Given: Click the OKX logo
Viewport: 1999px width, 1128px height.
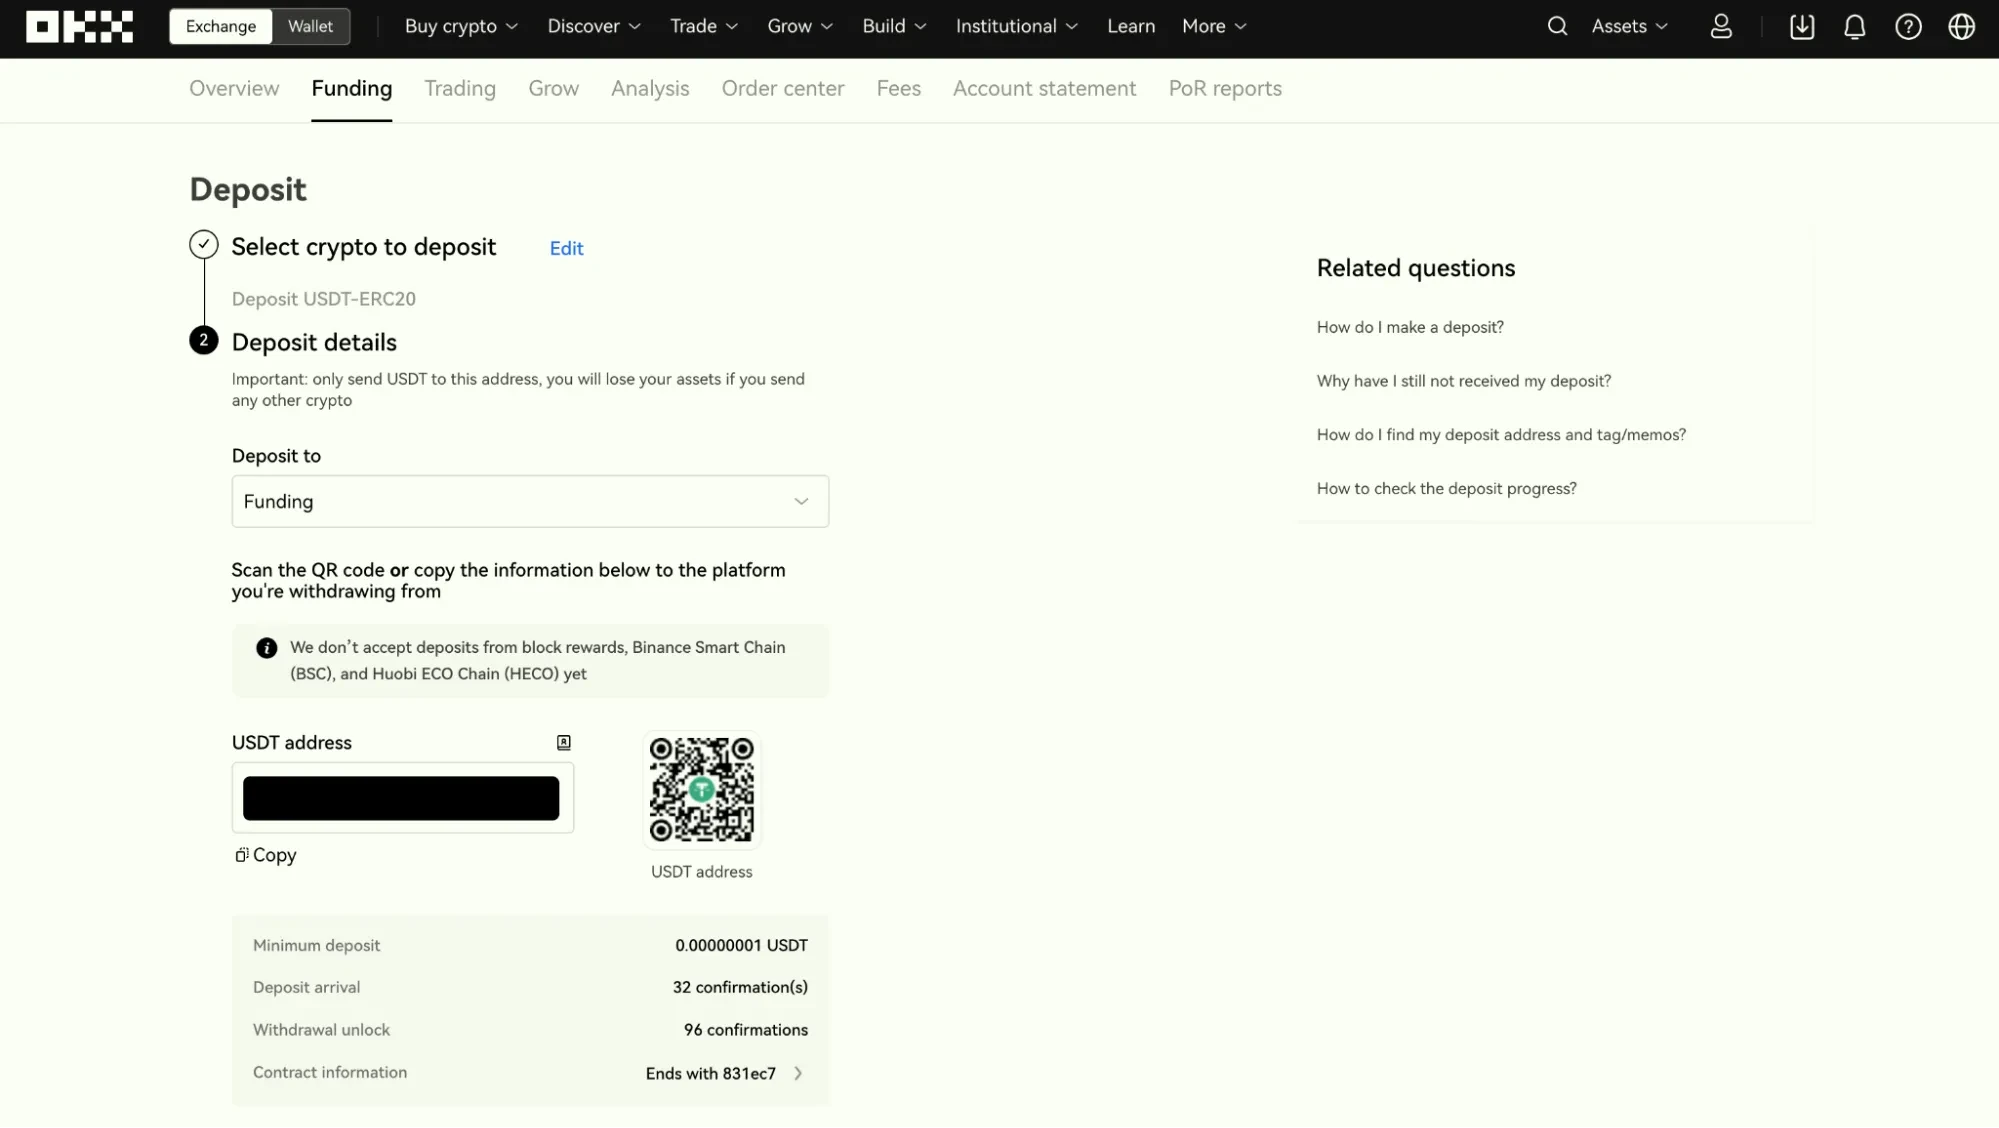Looking at the screenshot, I should (x=79, y=27).
